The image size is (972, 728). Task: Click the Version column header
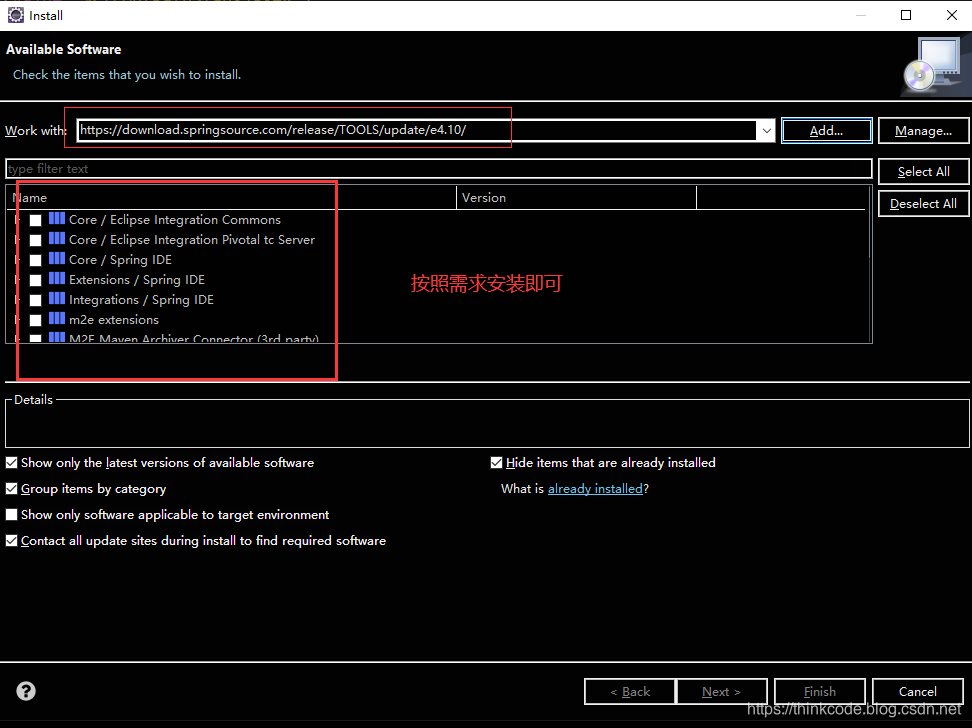tap(577, 198)
